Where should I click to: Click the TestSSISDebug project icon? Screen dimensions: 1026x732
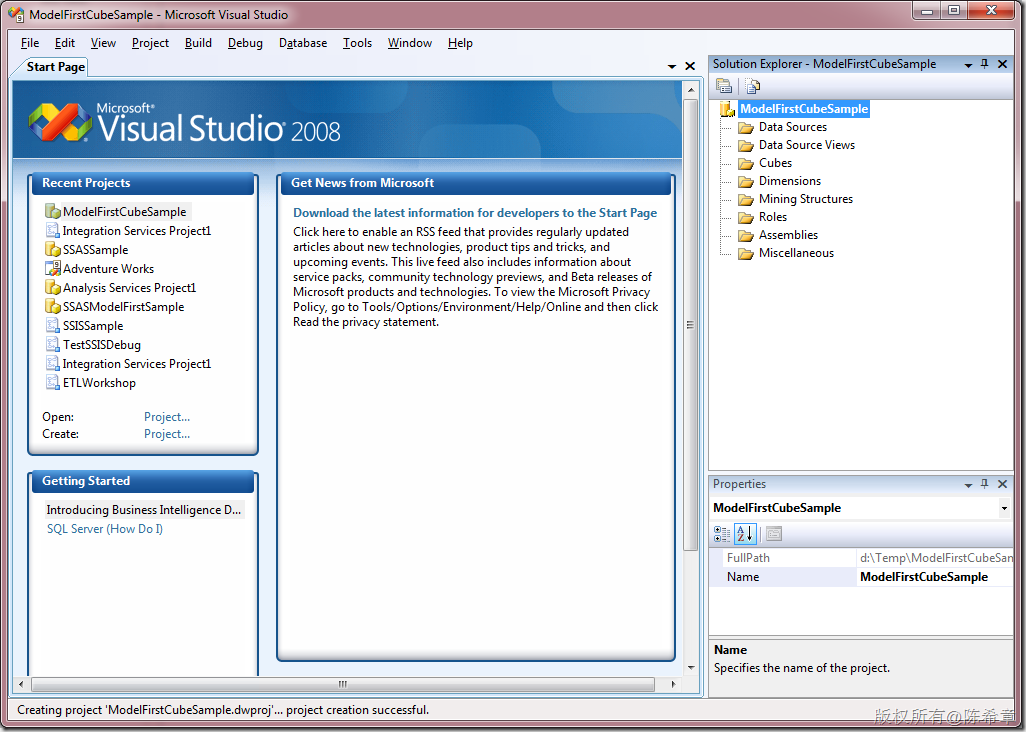click(x=52, y=344)
